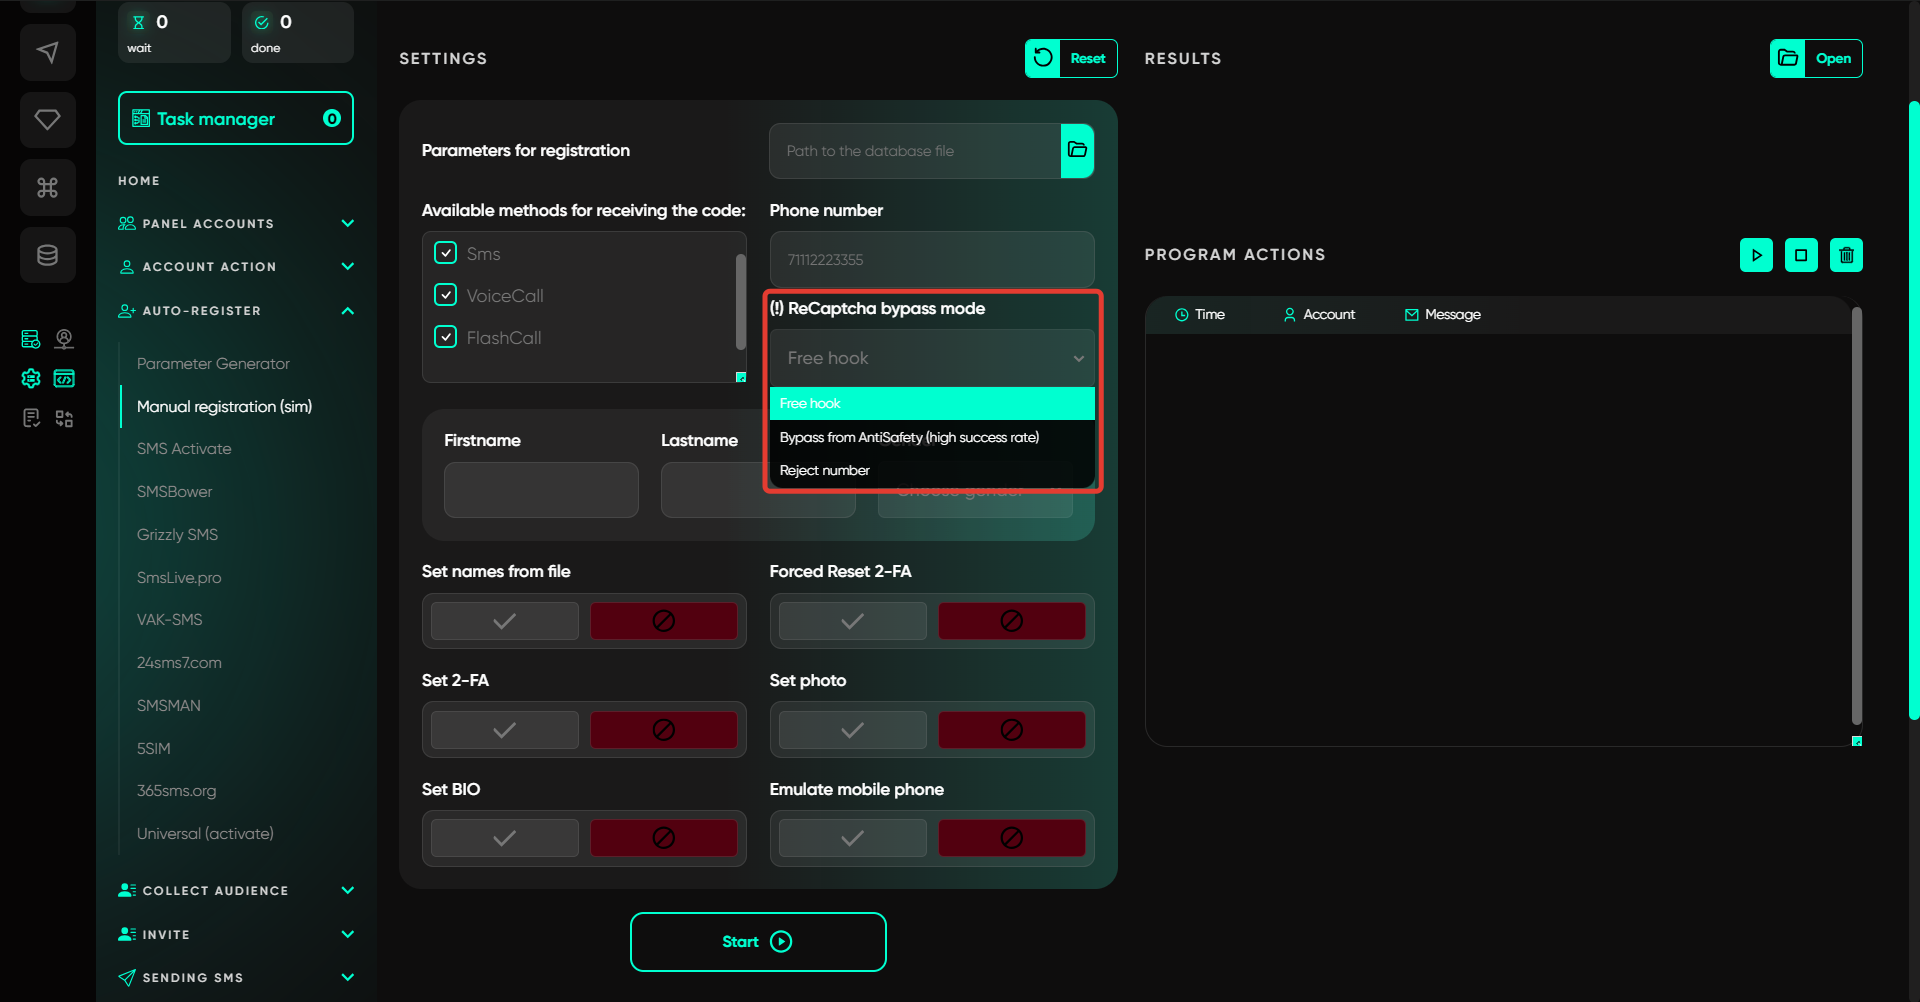Click the green gear settings icon

click(31, 378)
